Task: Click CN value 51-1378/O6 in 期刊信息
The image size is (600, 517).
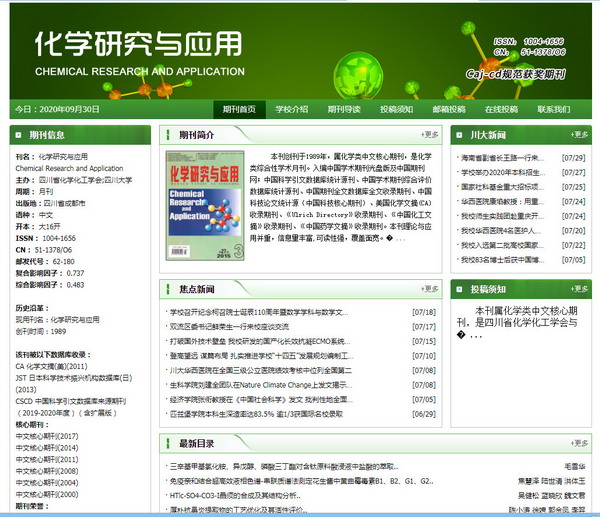Action: 53,250
